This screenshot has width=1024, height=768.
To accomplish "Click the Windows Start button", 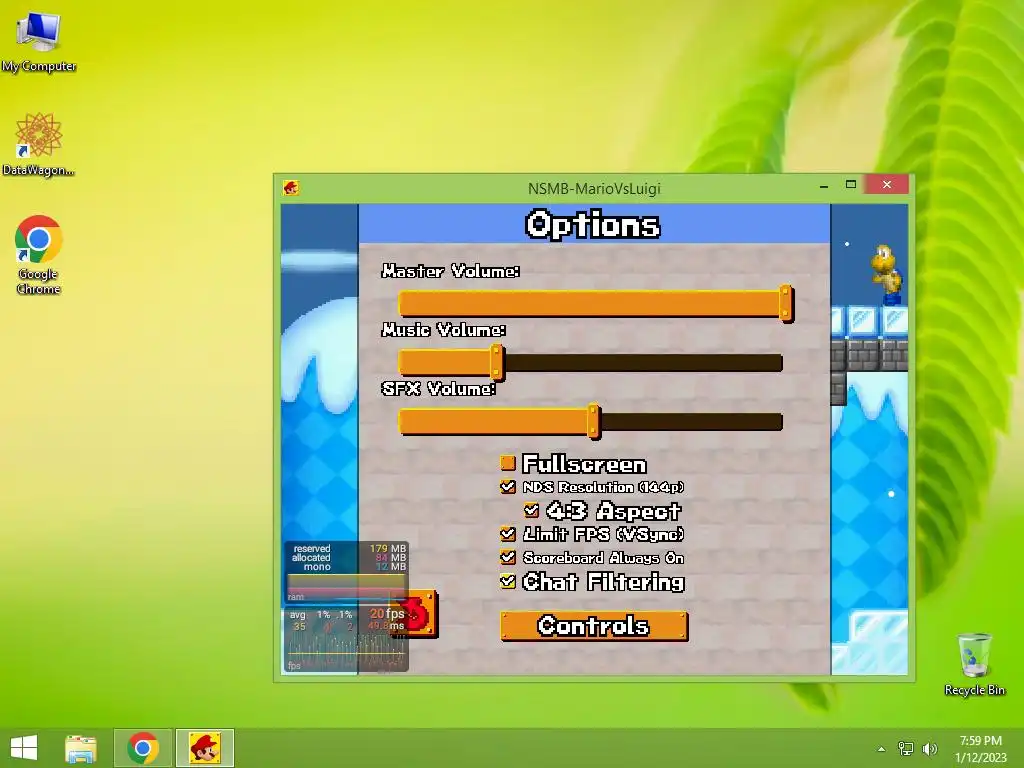I will [x=24, y=748].
